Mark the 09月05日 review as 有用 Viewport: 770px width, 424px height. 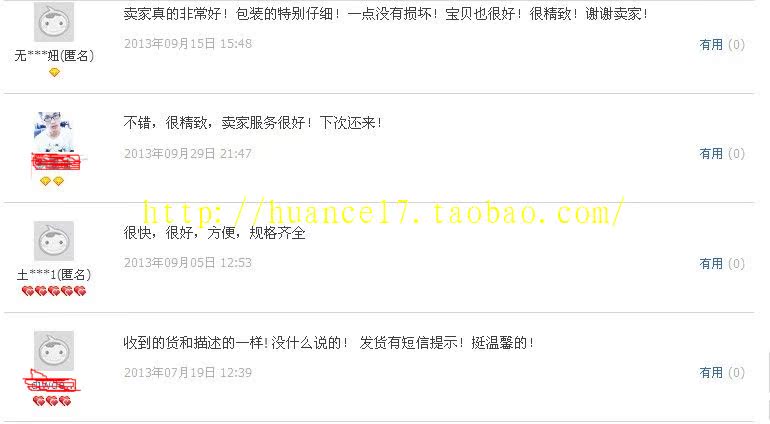coord(722,264)
